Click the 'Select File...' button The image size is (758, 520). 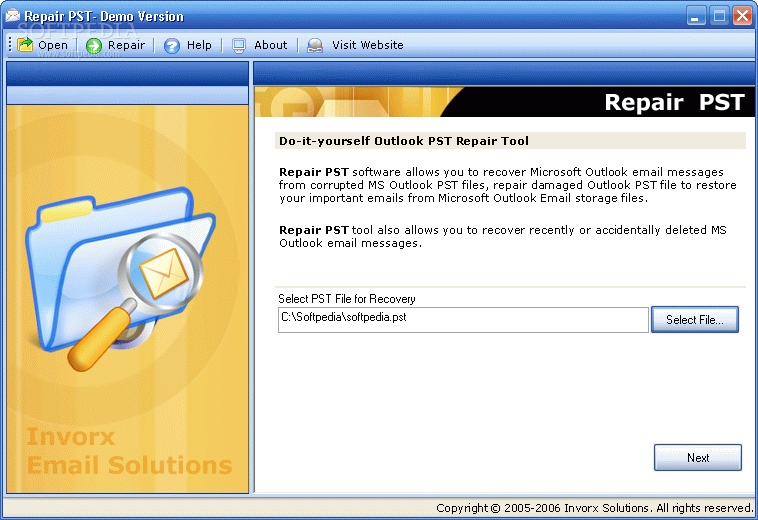(x=695, y=319)
